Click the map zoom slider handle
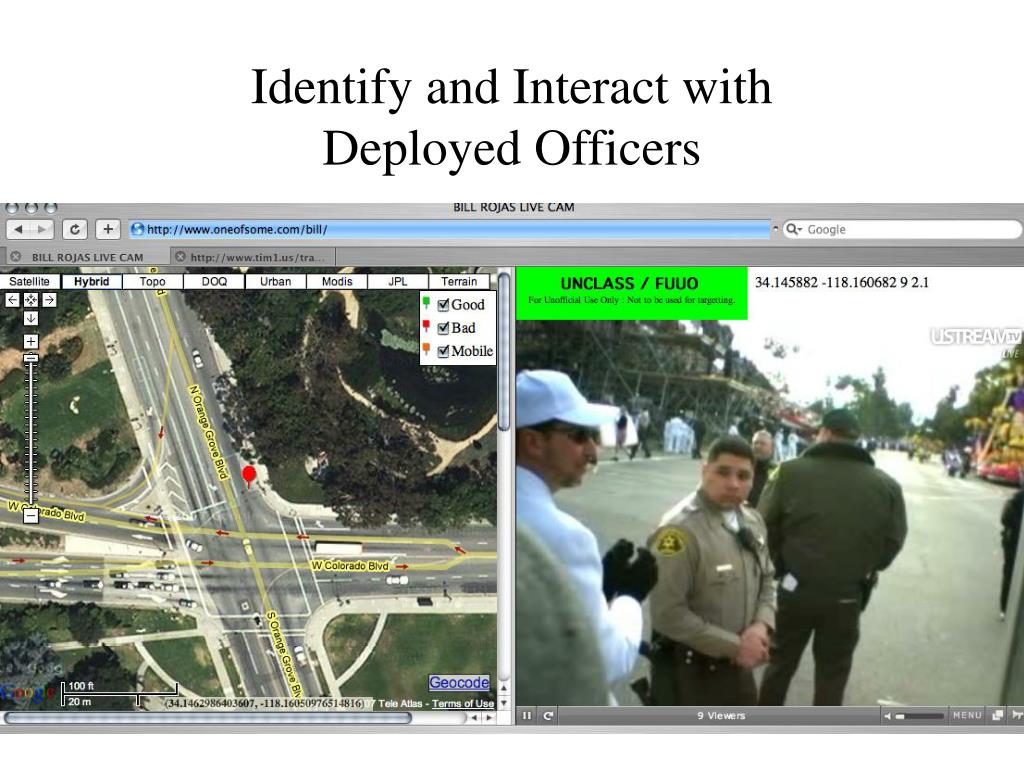1024x768 pixels. point(31,358)
